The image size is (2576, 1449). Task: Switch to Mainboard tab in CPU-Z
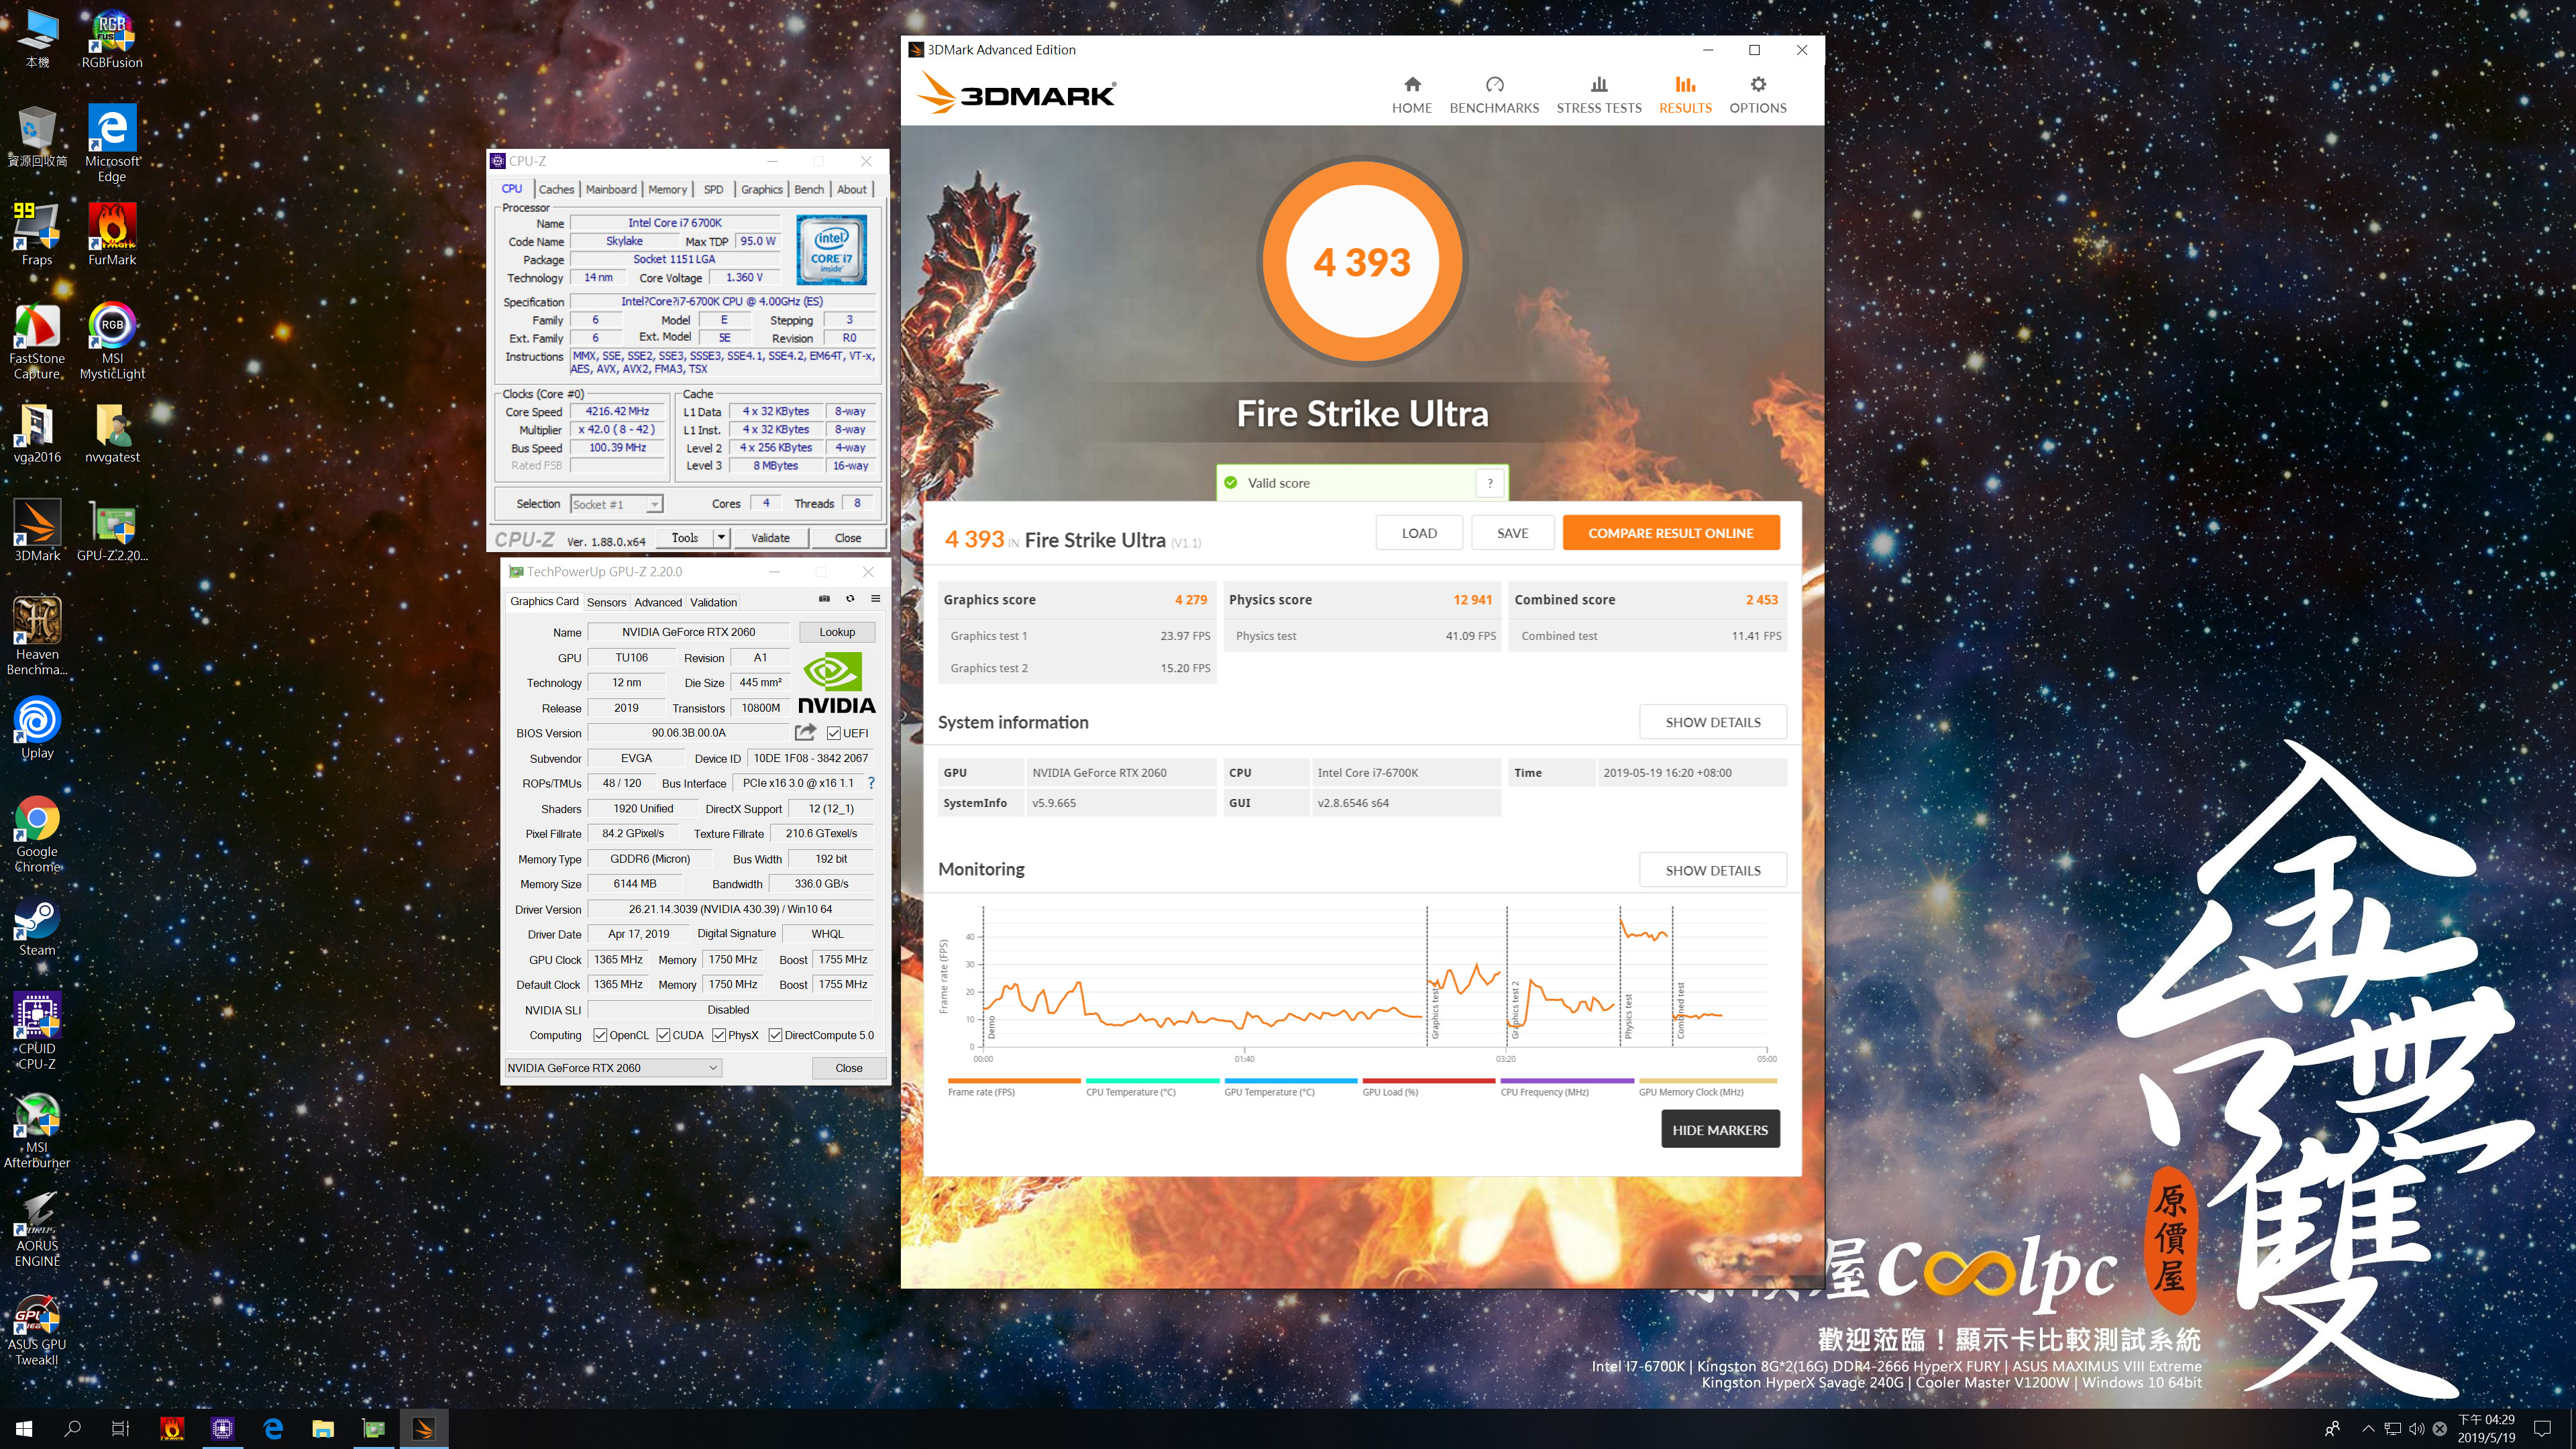click(x=611, y=189)
